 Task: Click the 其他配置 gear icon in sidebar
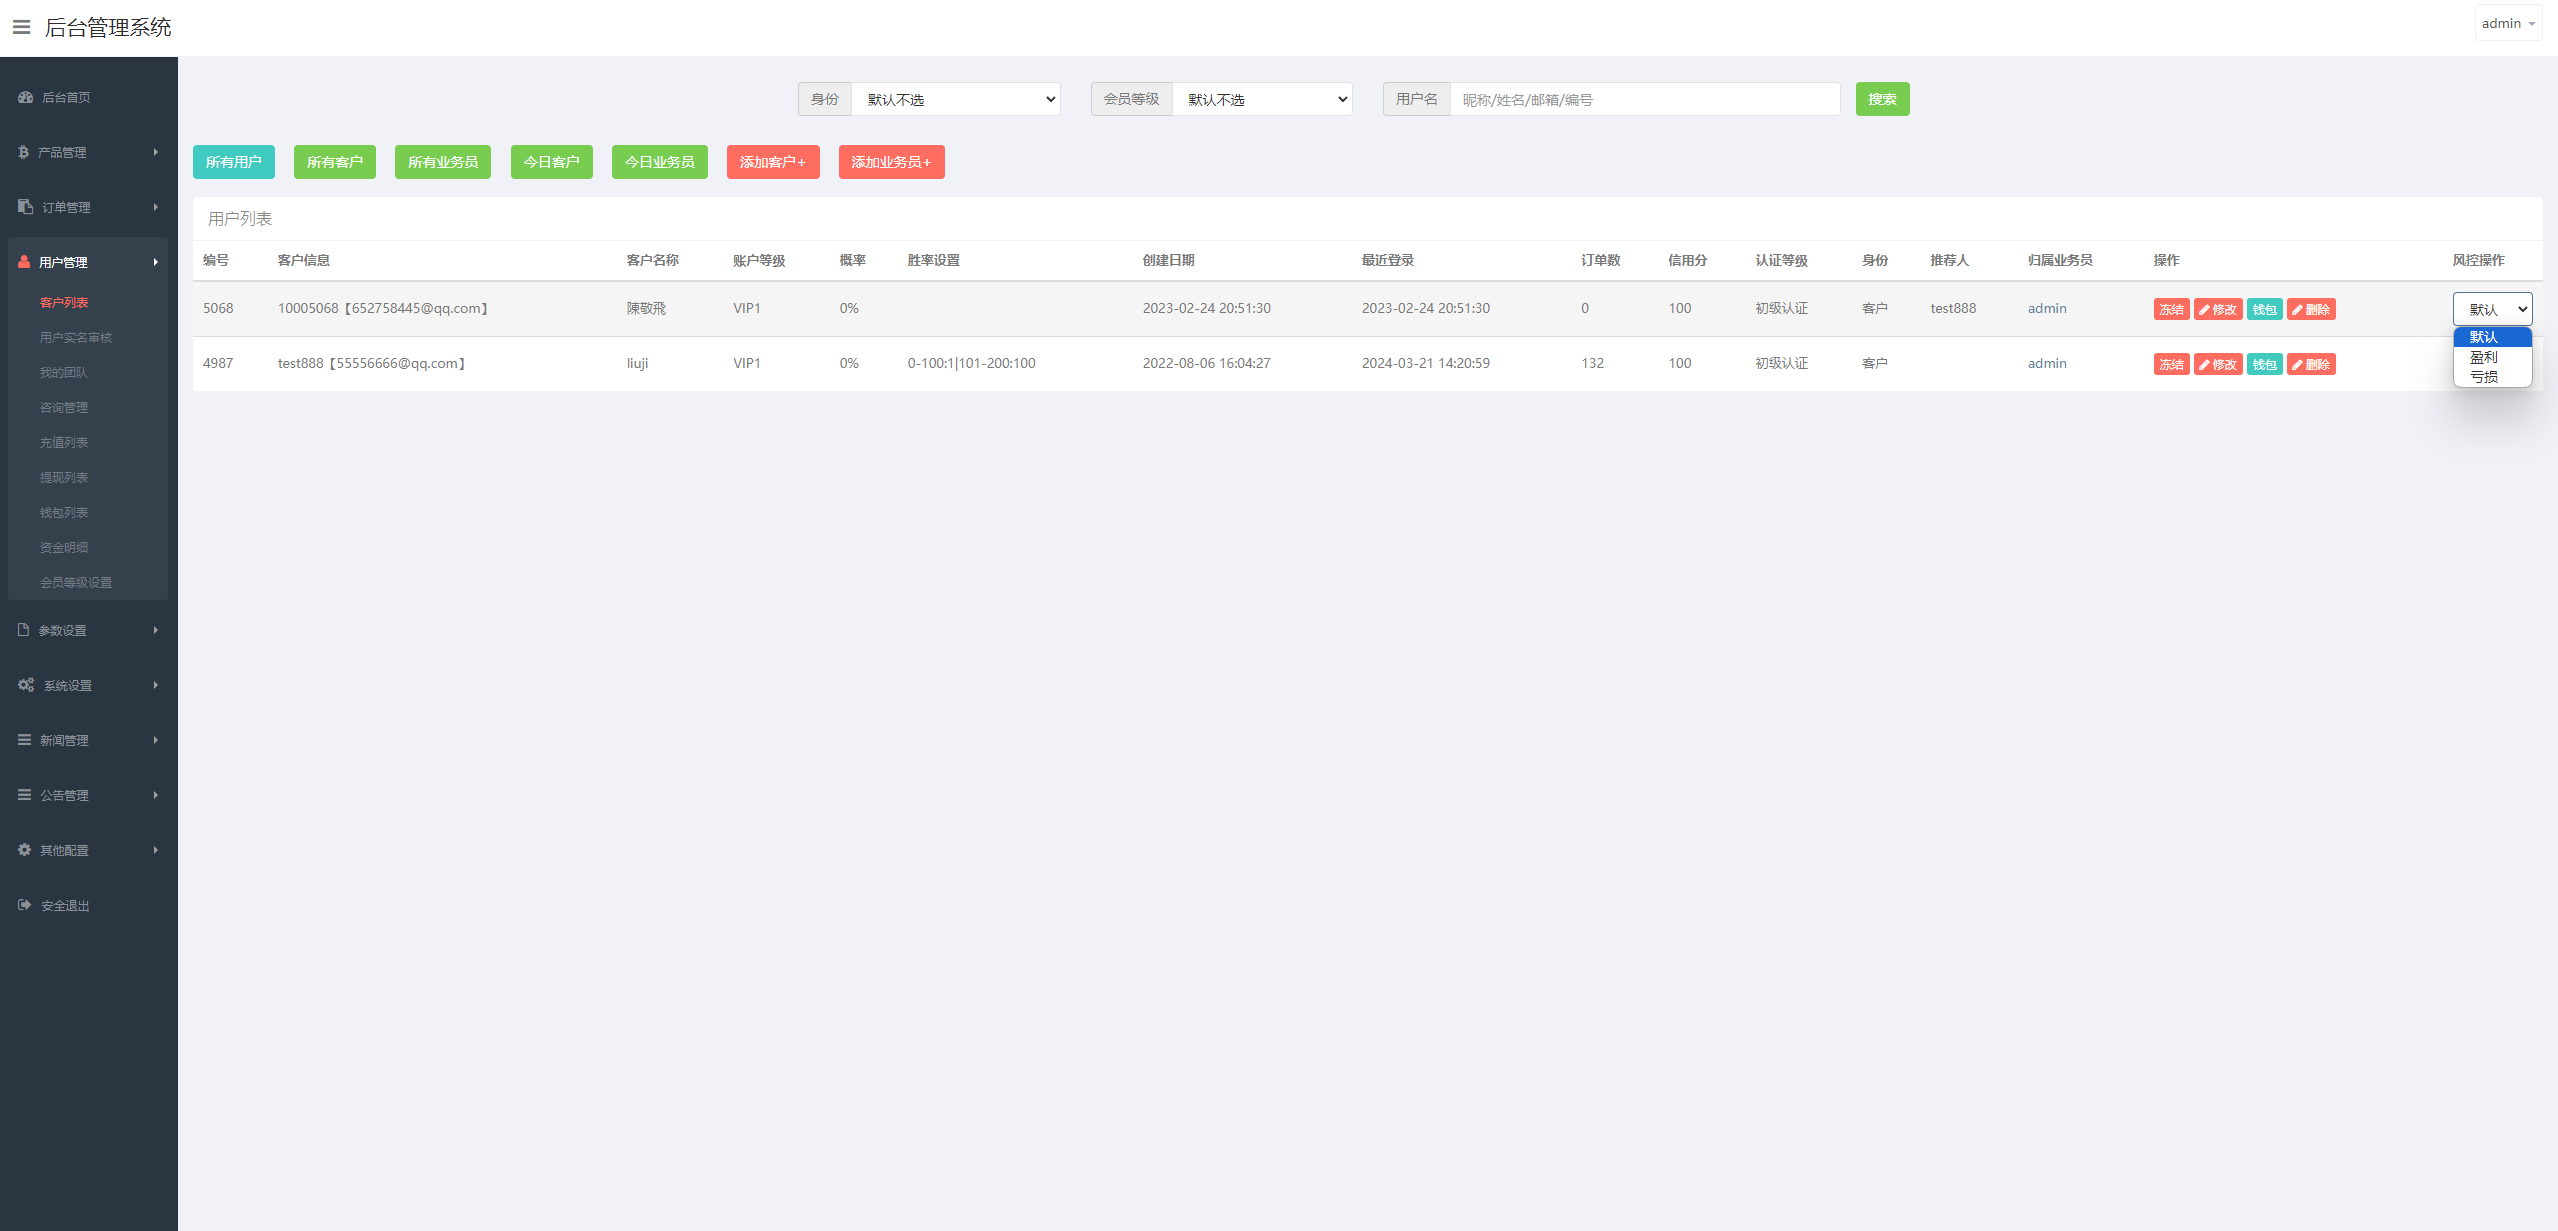(25, 850)
